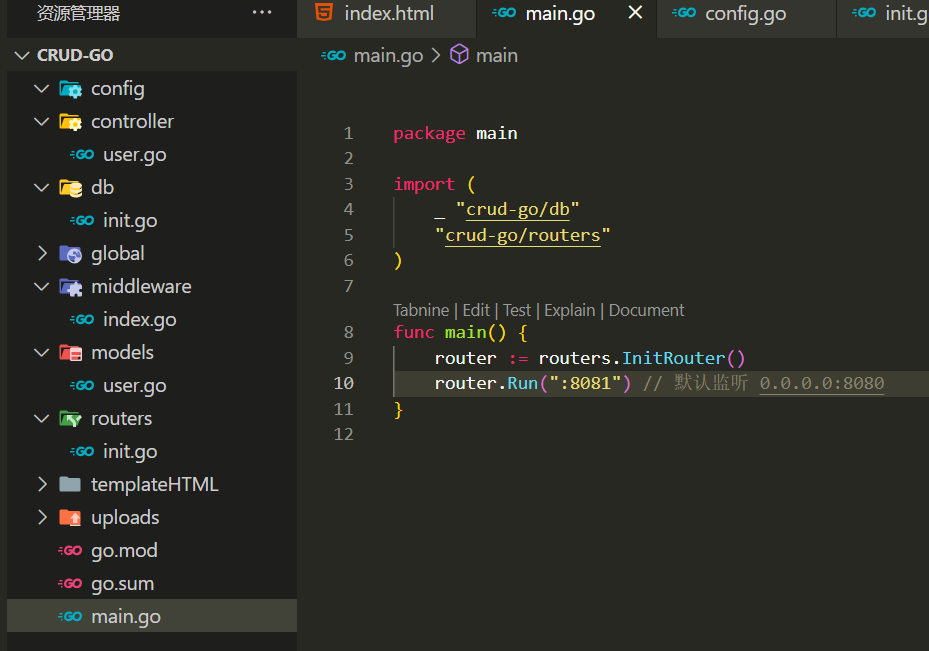Click the package keyword on line 1
929x651 pixels.
[x=429, y=134]
